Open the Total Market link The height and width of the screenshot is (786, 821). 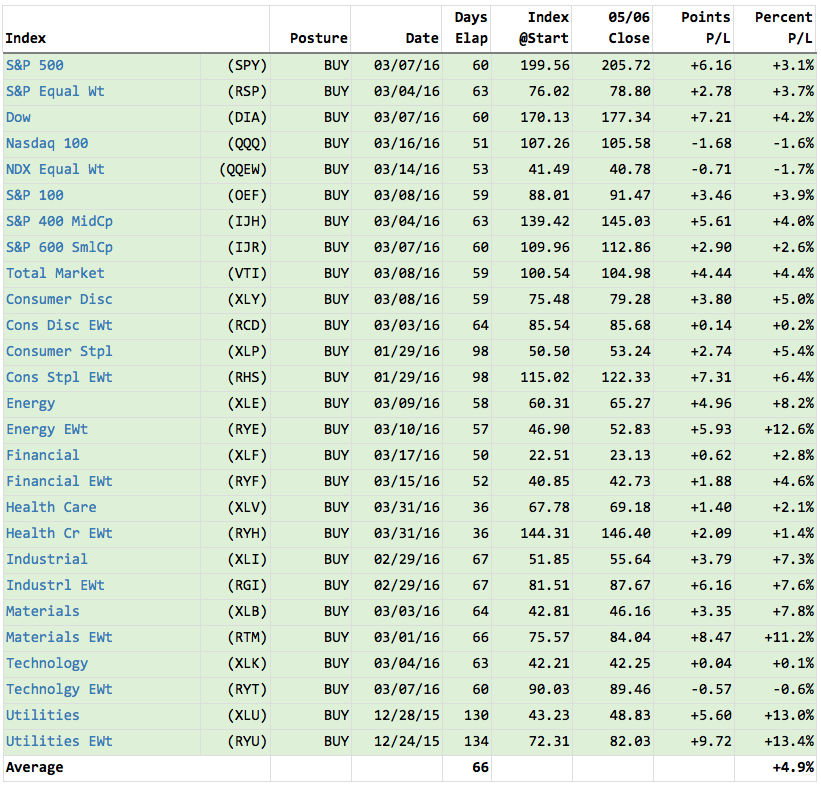(55, 273)
